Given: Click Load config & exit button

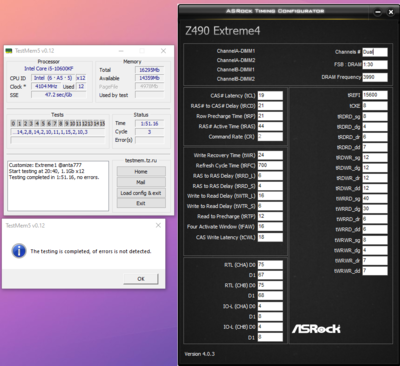Looking at the screenshot, I should [141, 193].
